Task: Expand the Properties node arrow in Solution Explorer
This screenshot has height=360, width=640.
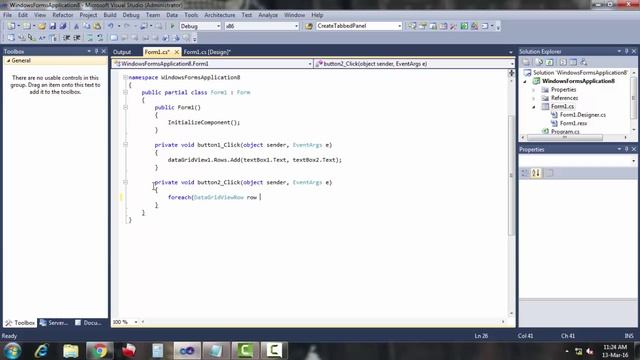Action: [534, 89]
